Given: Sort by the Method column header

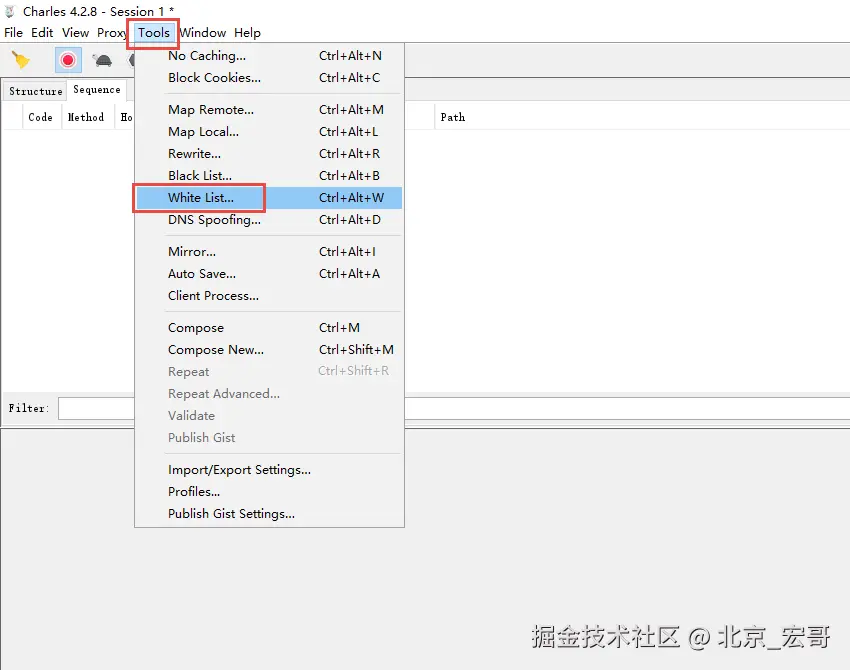Looking at the screenshot, I should (x=86, y=117).
